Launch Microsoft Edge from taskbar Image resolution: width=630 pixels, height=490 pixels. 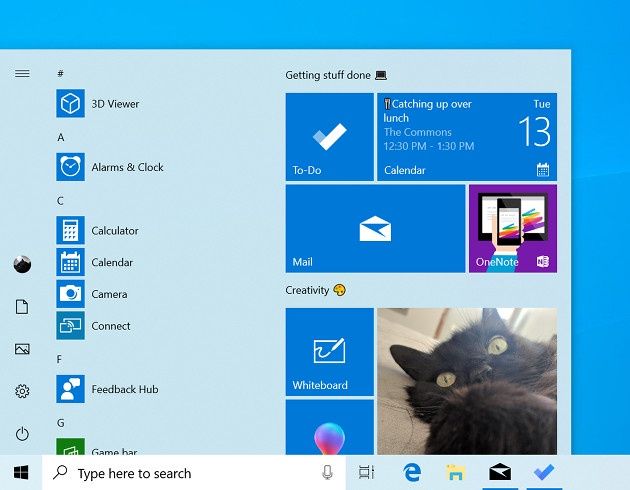(x=412, y=473)
